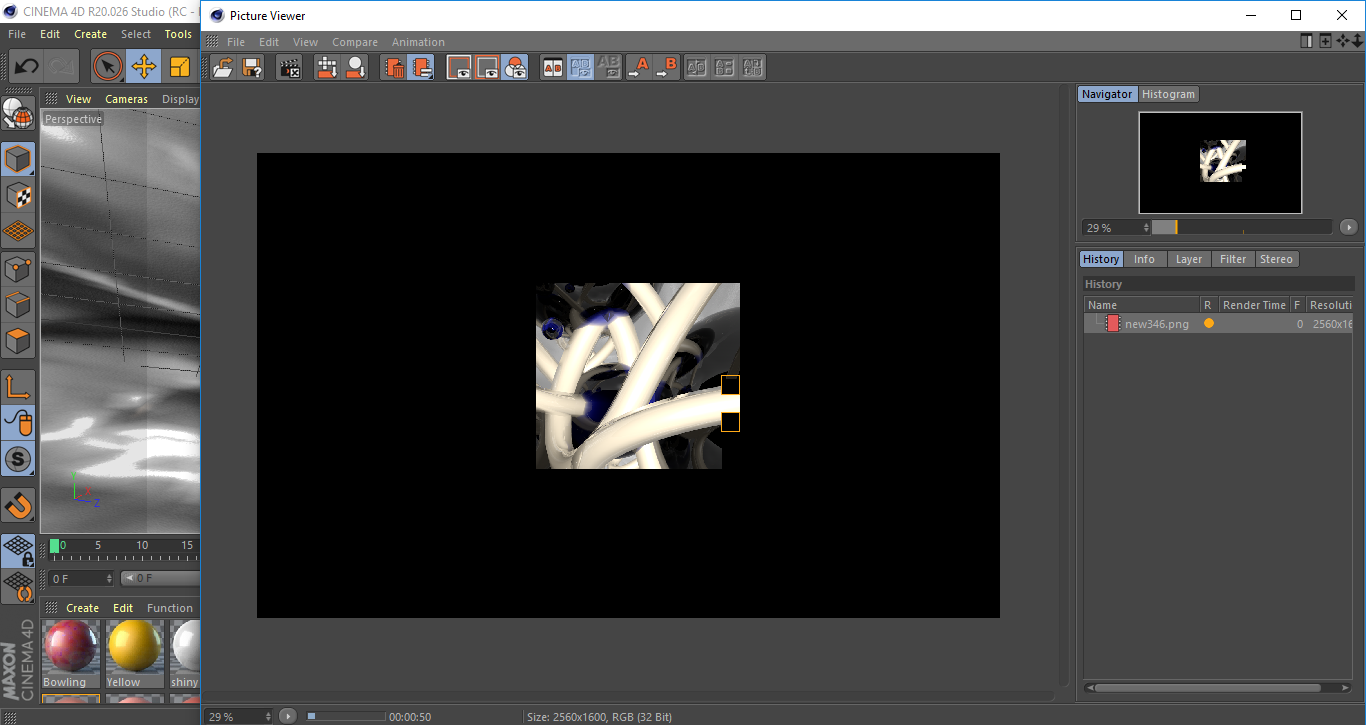Open the Picture Viewer File menu

tap(236, 42)
